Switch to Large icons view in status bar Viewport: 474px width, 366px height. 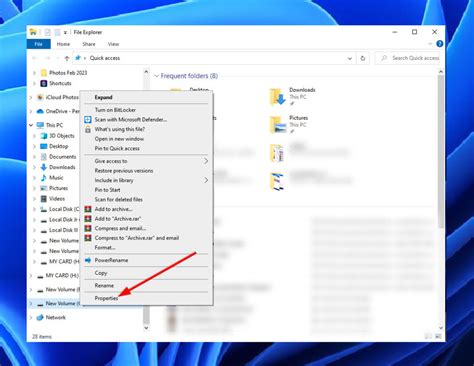click(x=438, y=336)
